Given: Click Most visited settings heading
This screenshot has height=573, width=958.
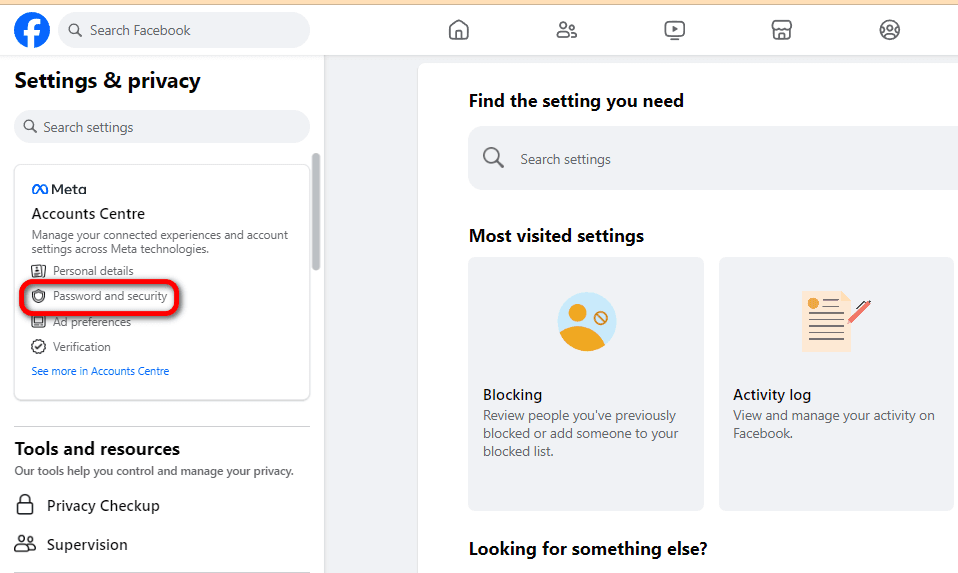Looking at the screenshot, I should tap(556, 236).
